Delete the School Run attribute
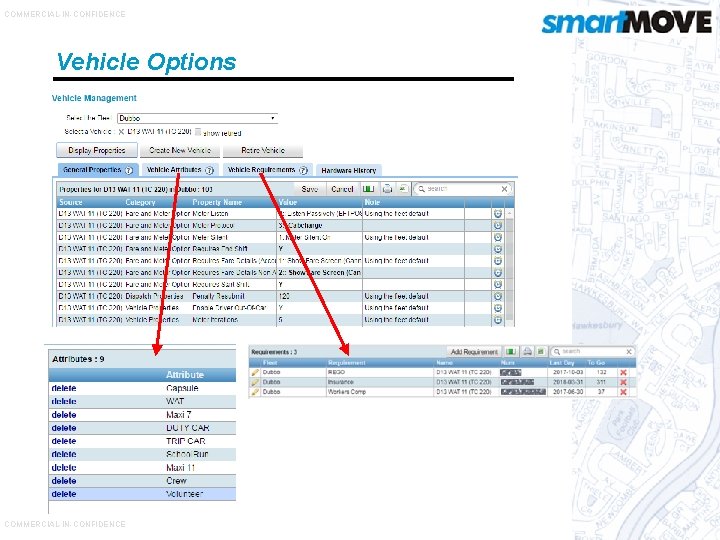This screenshot has width=720, height=540. (64, 454)
